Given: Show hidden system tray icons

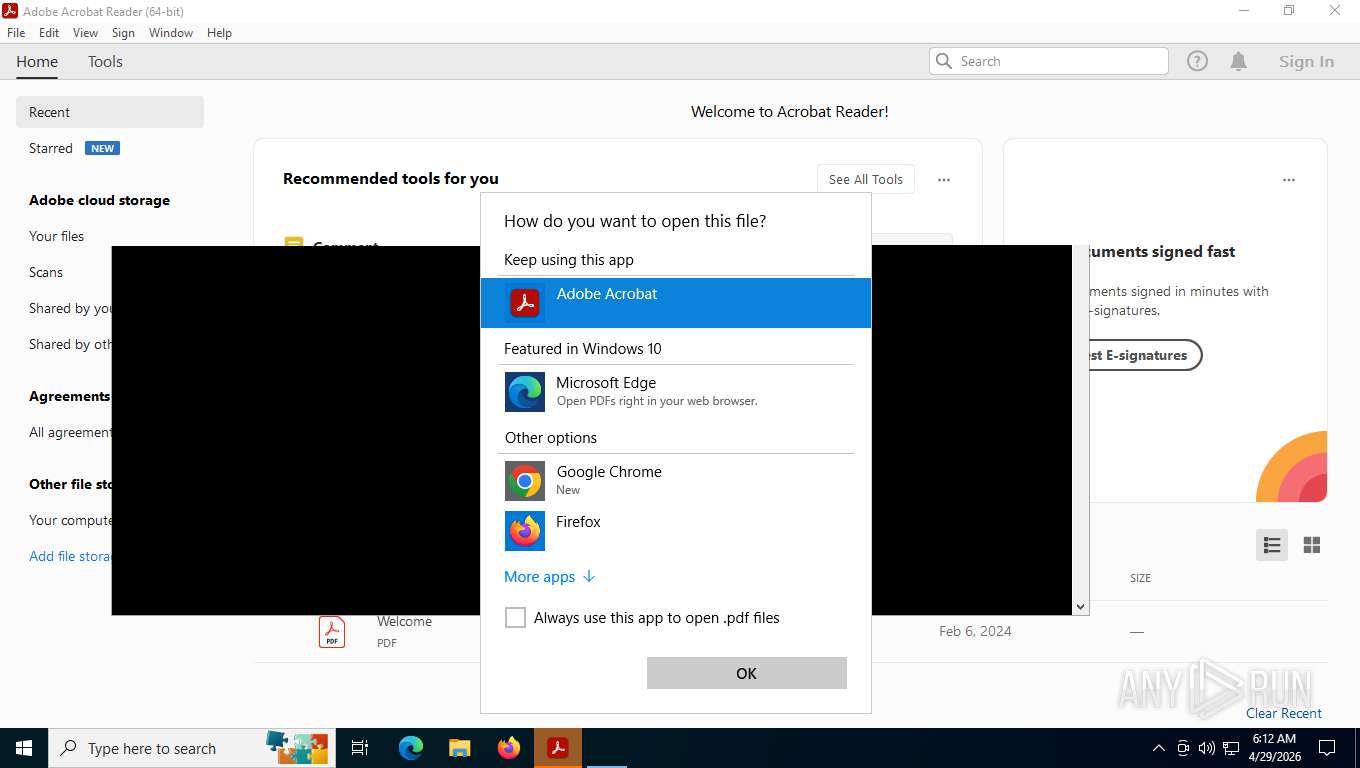Looking at the screenshot, I should pos(1159,748).
